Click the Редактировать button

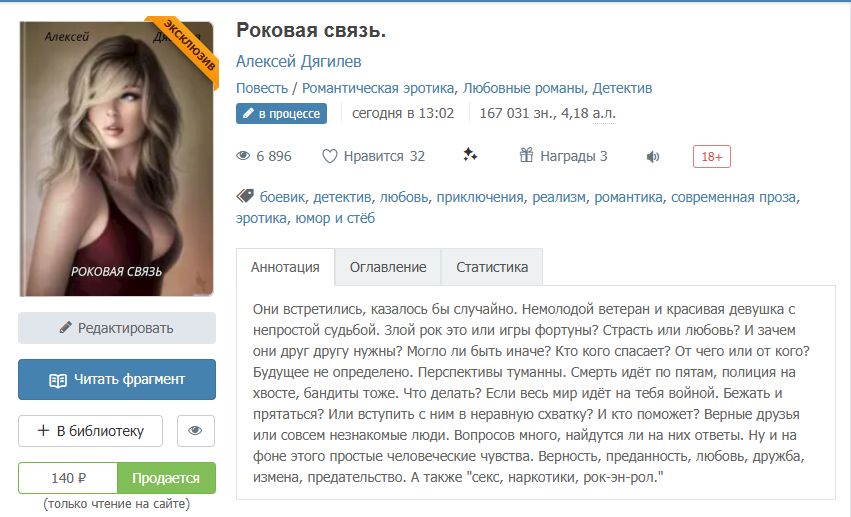(x=117, y=328)
